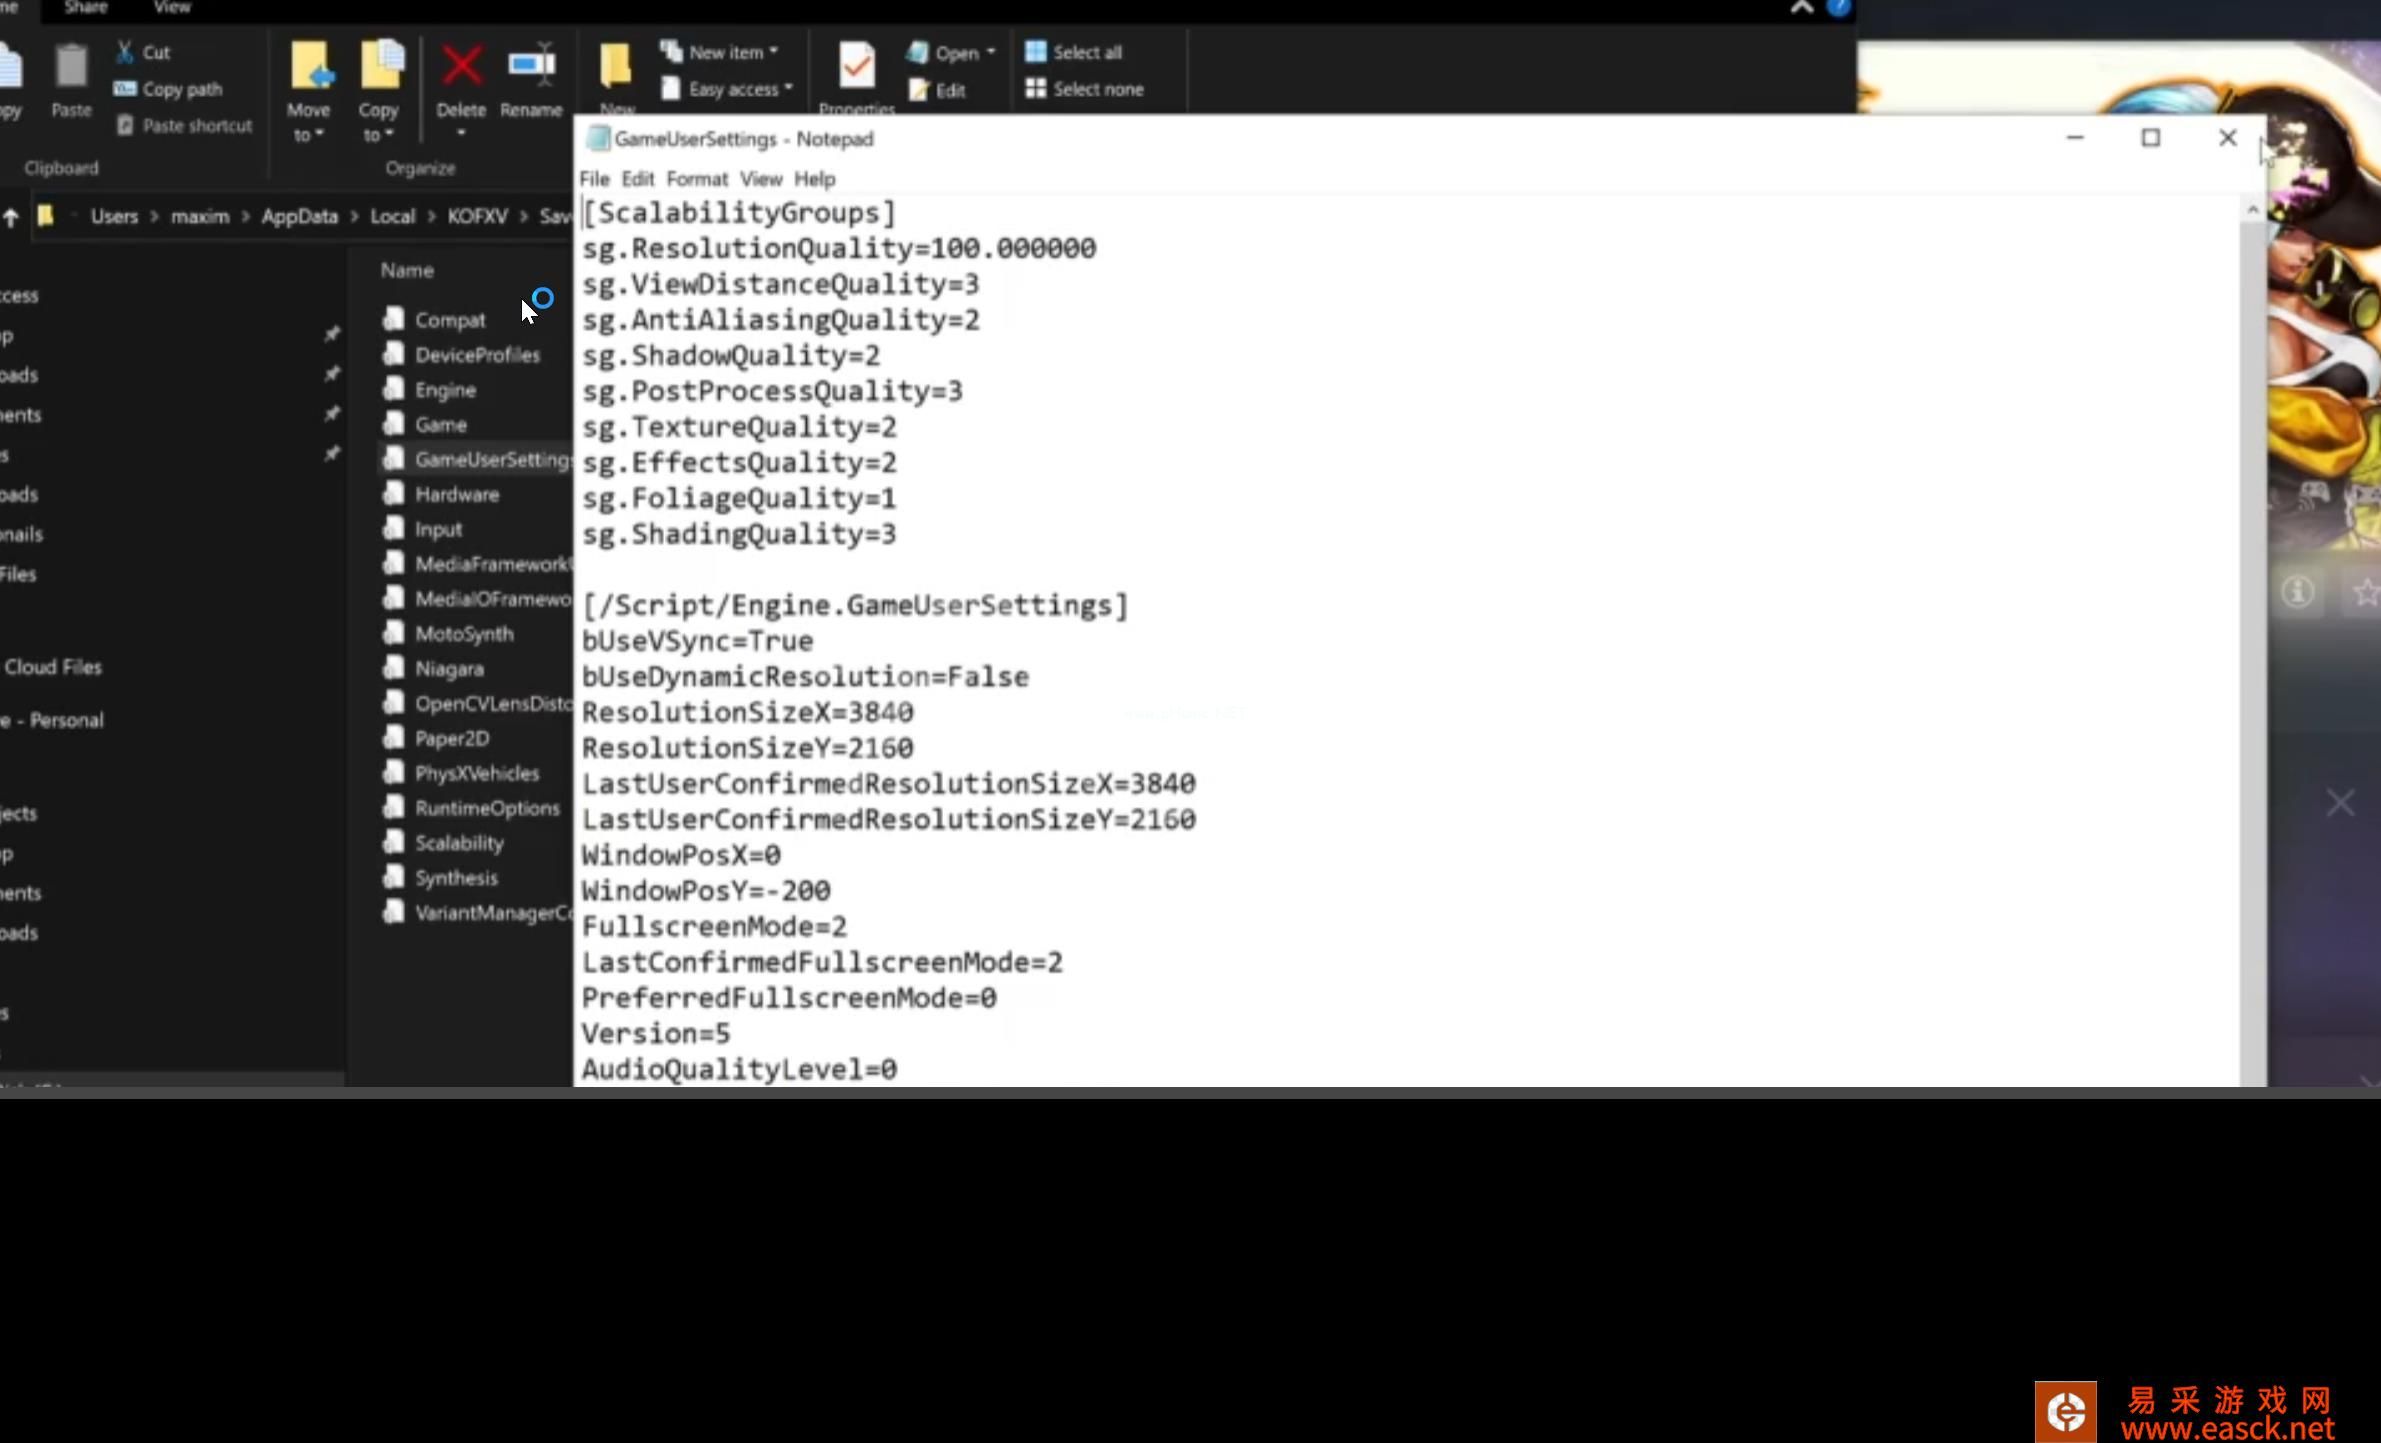Image resolution: width=2381 pixels, height=1443 pixels.
Task: Open Notepad File menu
Action: 594,179
